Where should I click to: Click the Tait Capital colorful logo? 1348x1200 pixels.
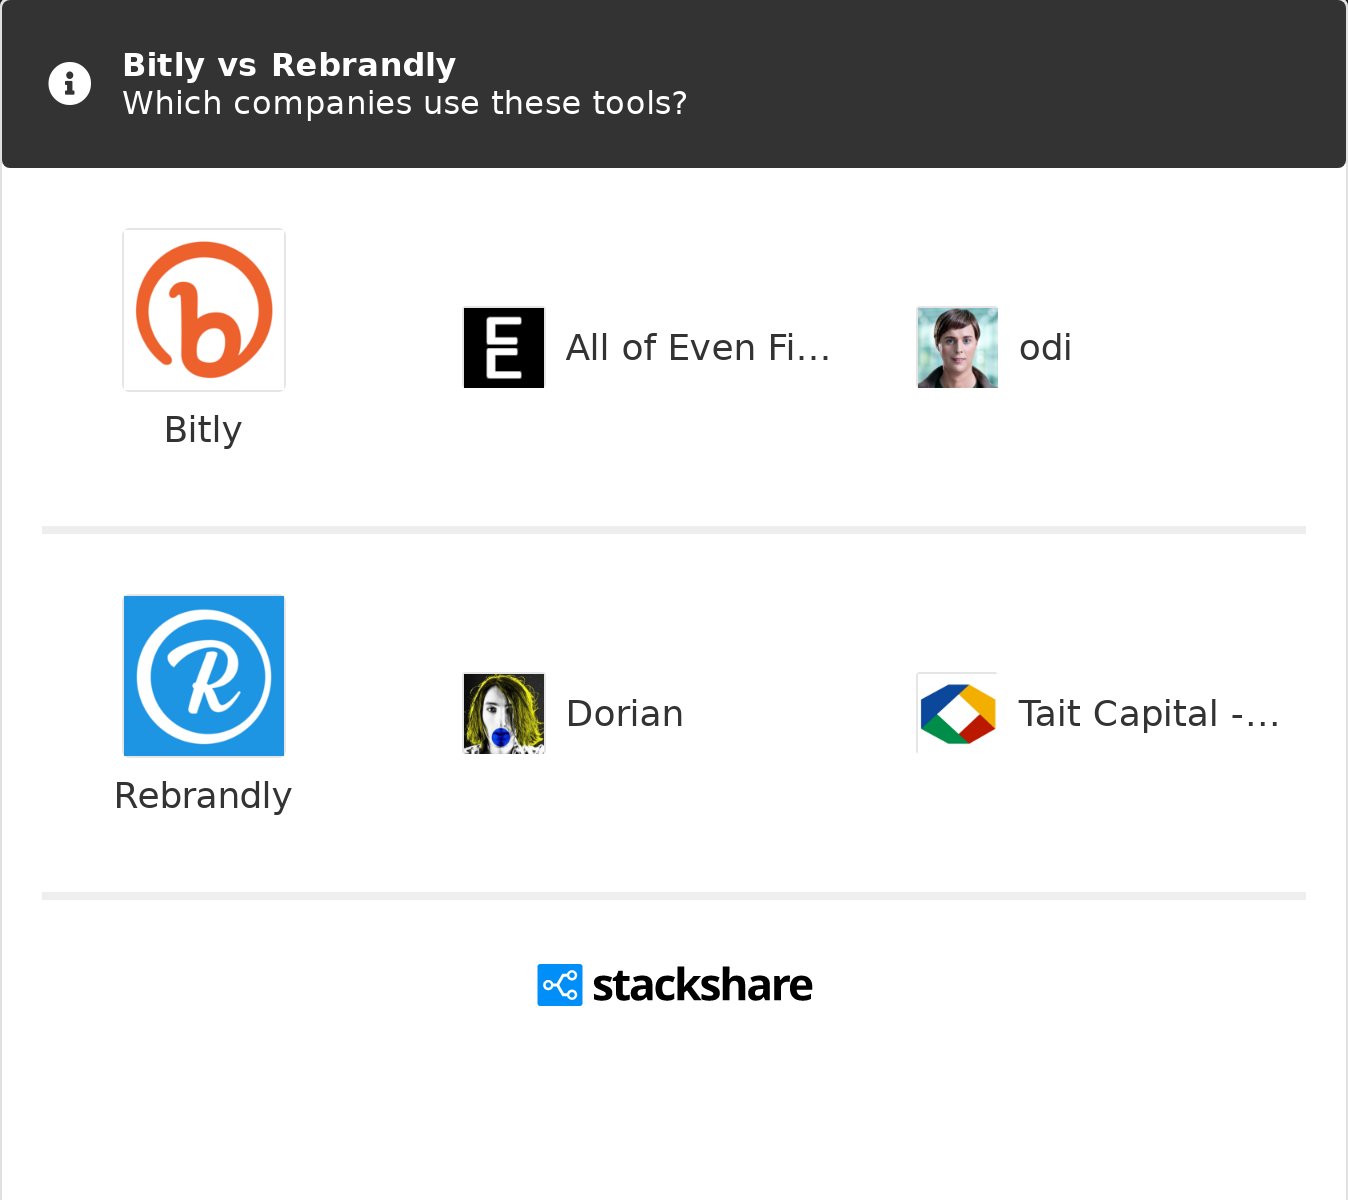click(957, 714)
